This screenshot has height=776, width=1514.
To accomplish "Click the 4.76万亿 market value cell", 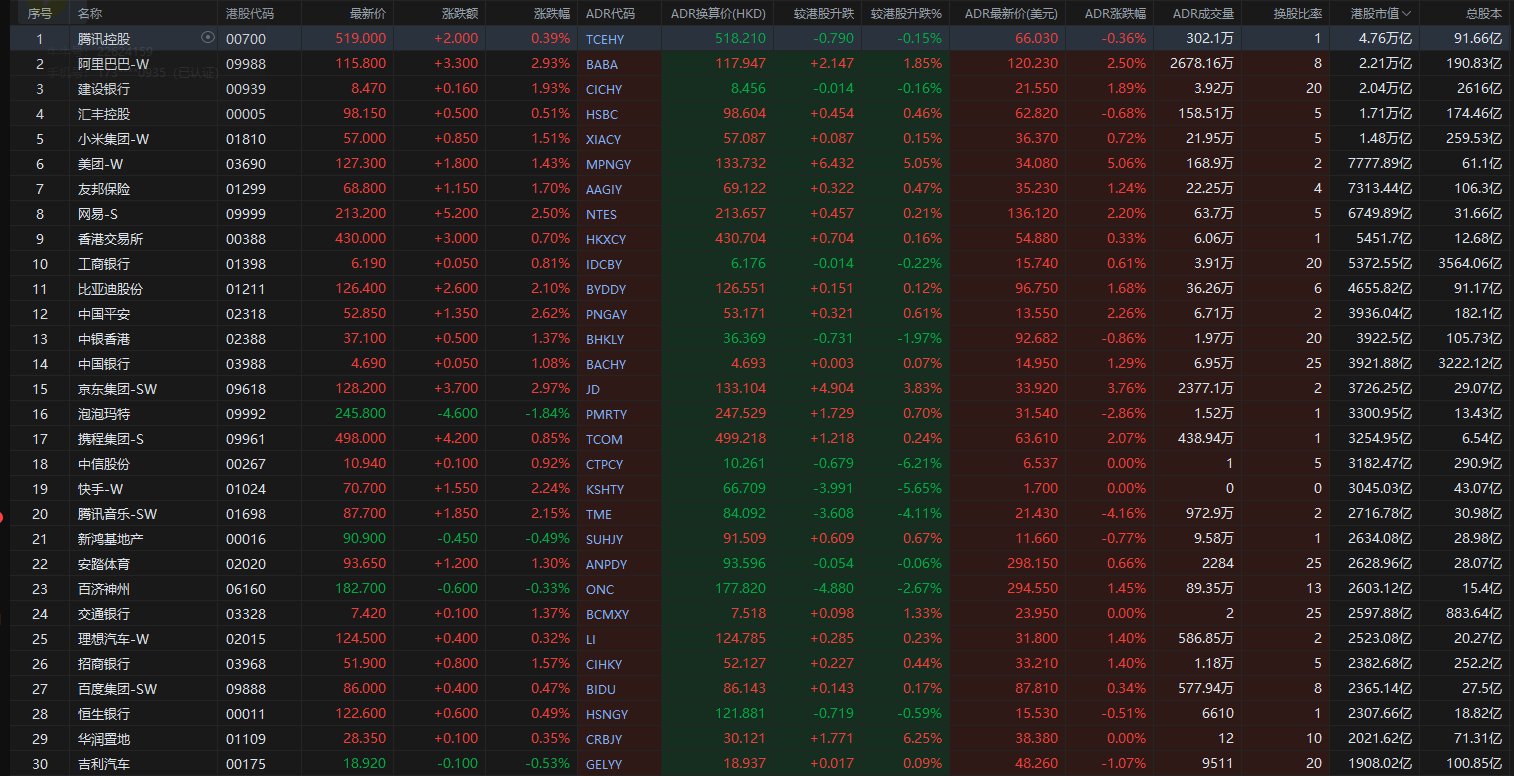I will pyautogui.click(x=1384, y=39).
